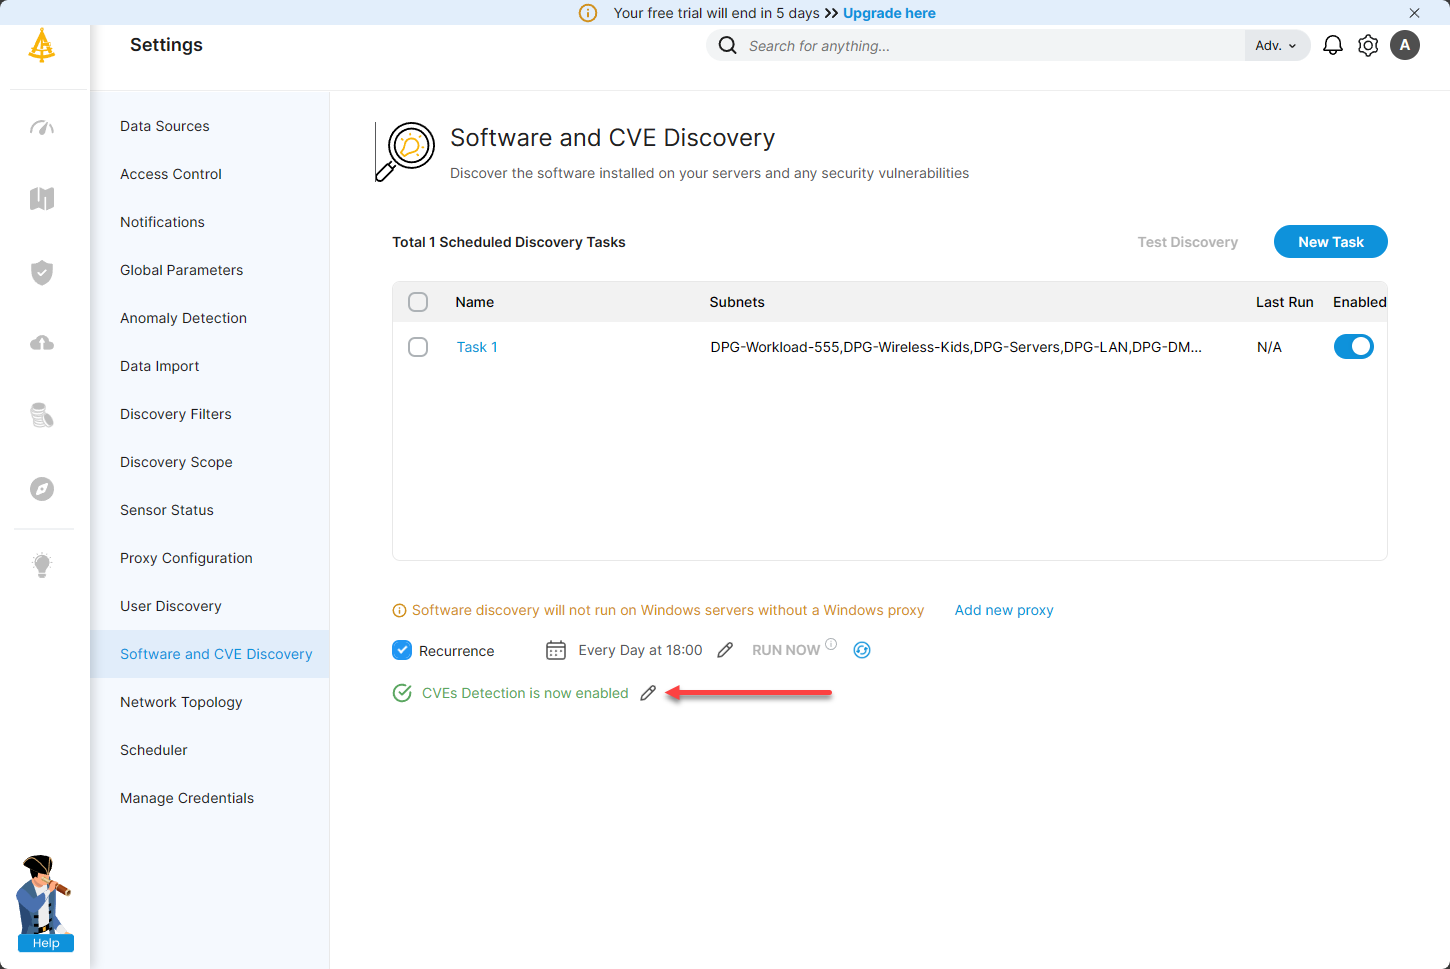Select the database stack sidebar icon

click(42, 415)
